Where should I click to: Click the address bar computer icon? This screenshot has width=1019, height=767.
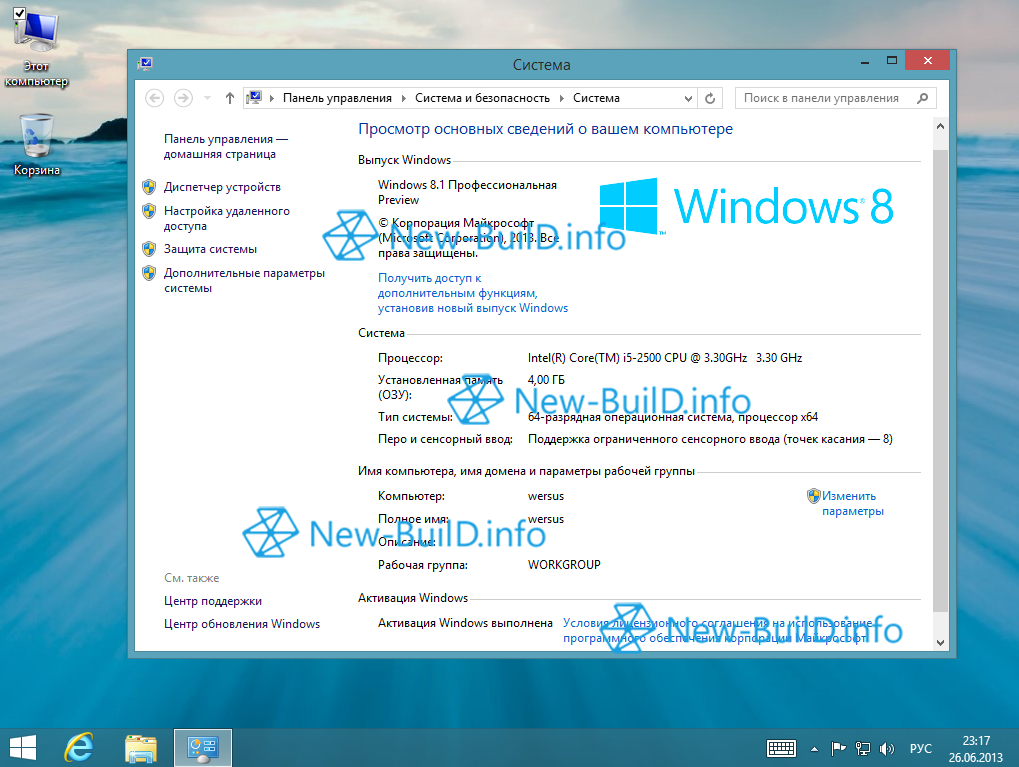[x=254, y=98]
